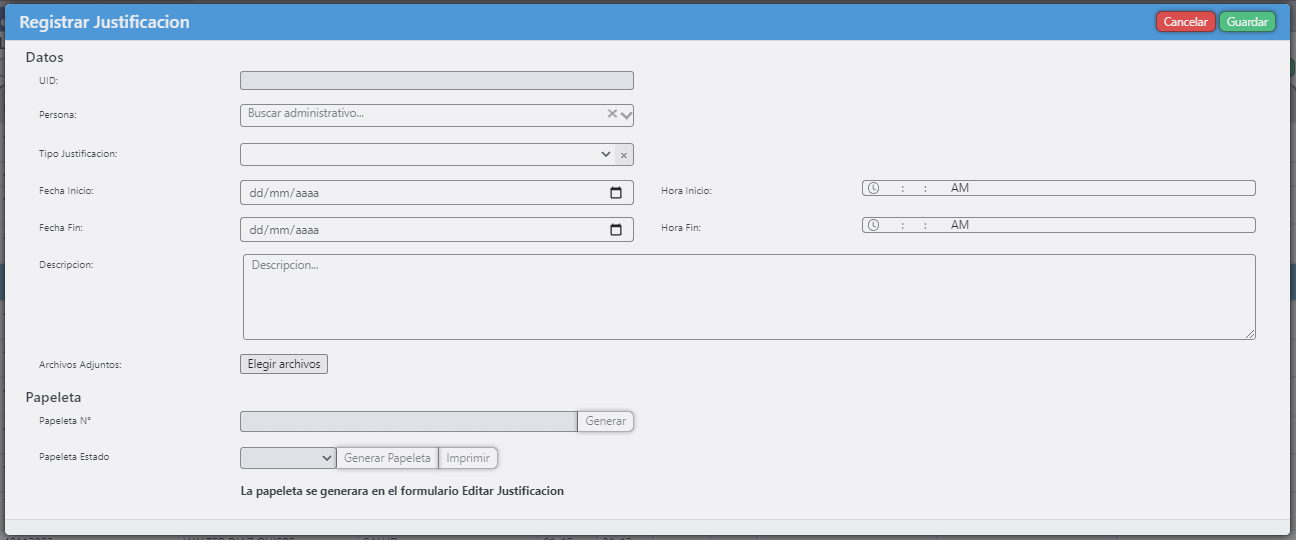Click the Generar button beside Papeleta N°
This screenshot has height=540, width=1296.
[x=605, y=421]
